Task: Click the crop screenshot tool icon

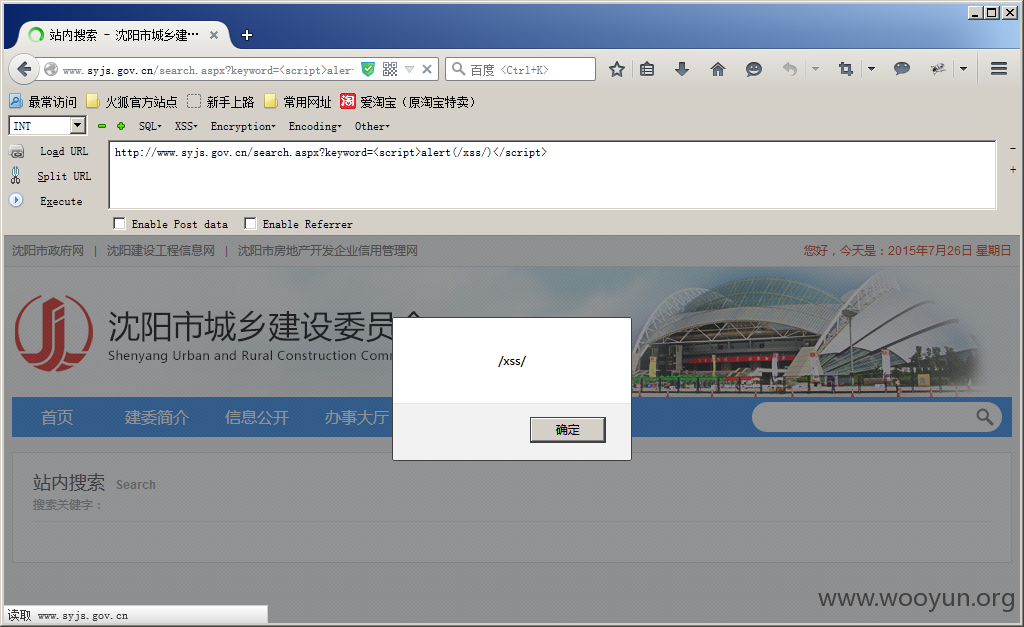Action: (846, 69)
